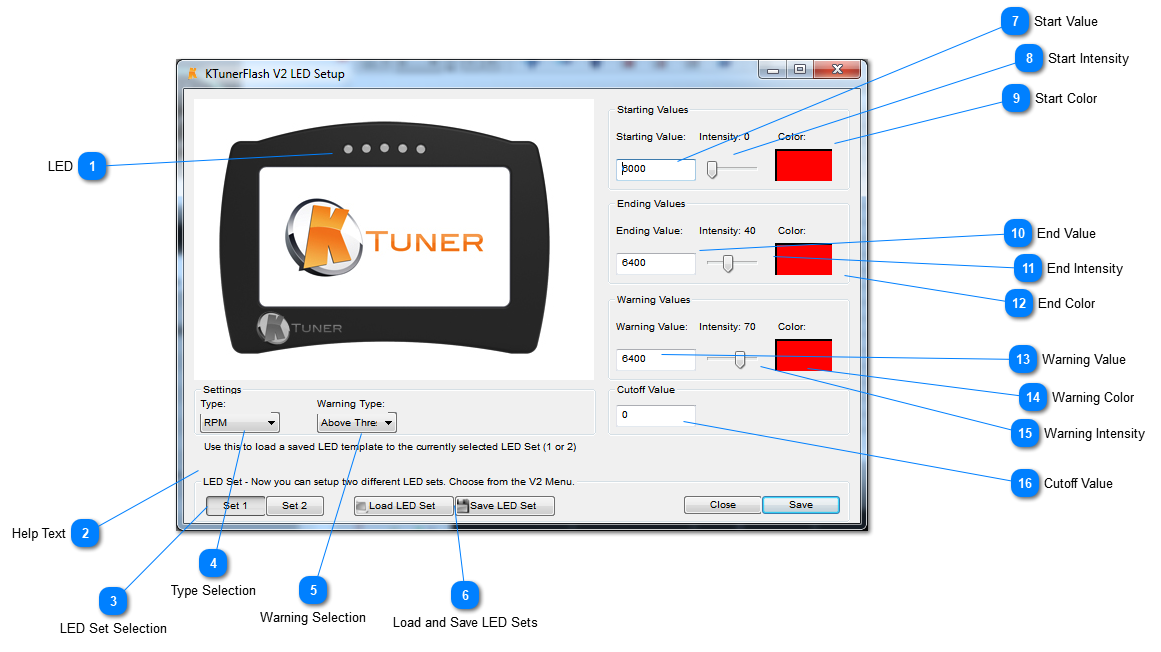Open the ending color swatch picker

803,259
